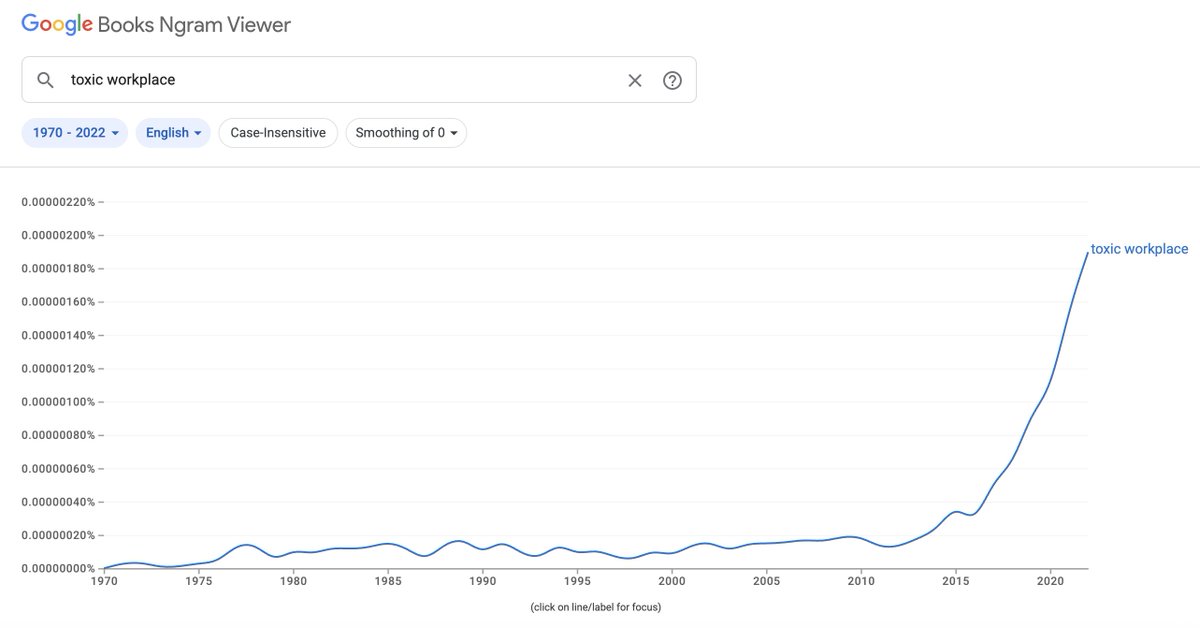Click the 1990 x-axis year label
1200x628 pixels.
click(482, 581)
